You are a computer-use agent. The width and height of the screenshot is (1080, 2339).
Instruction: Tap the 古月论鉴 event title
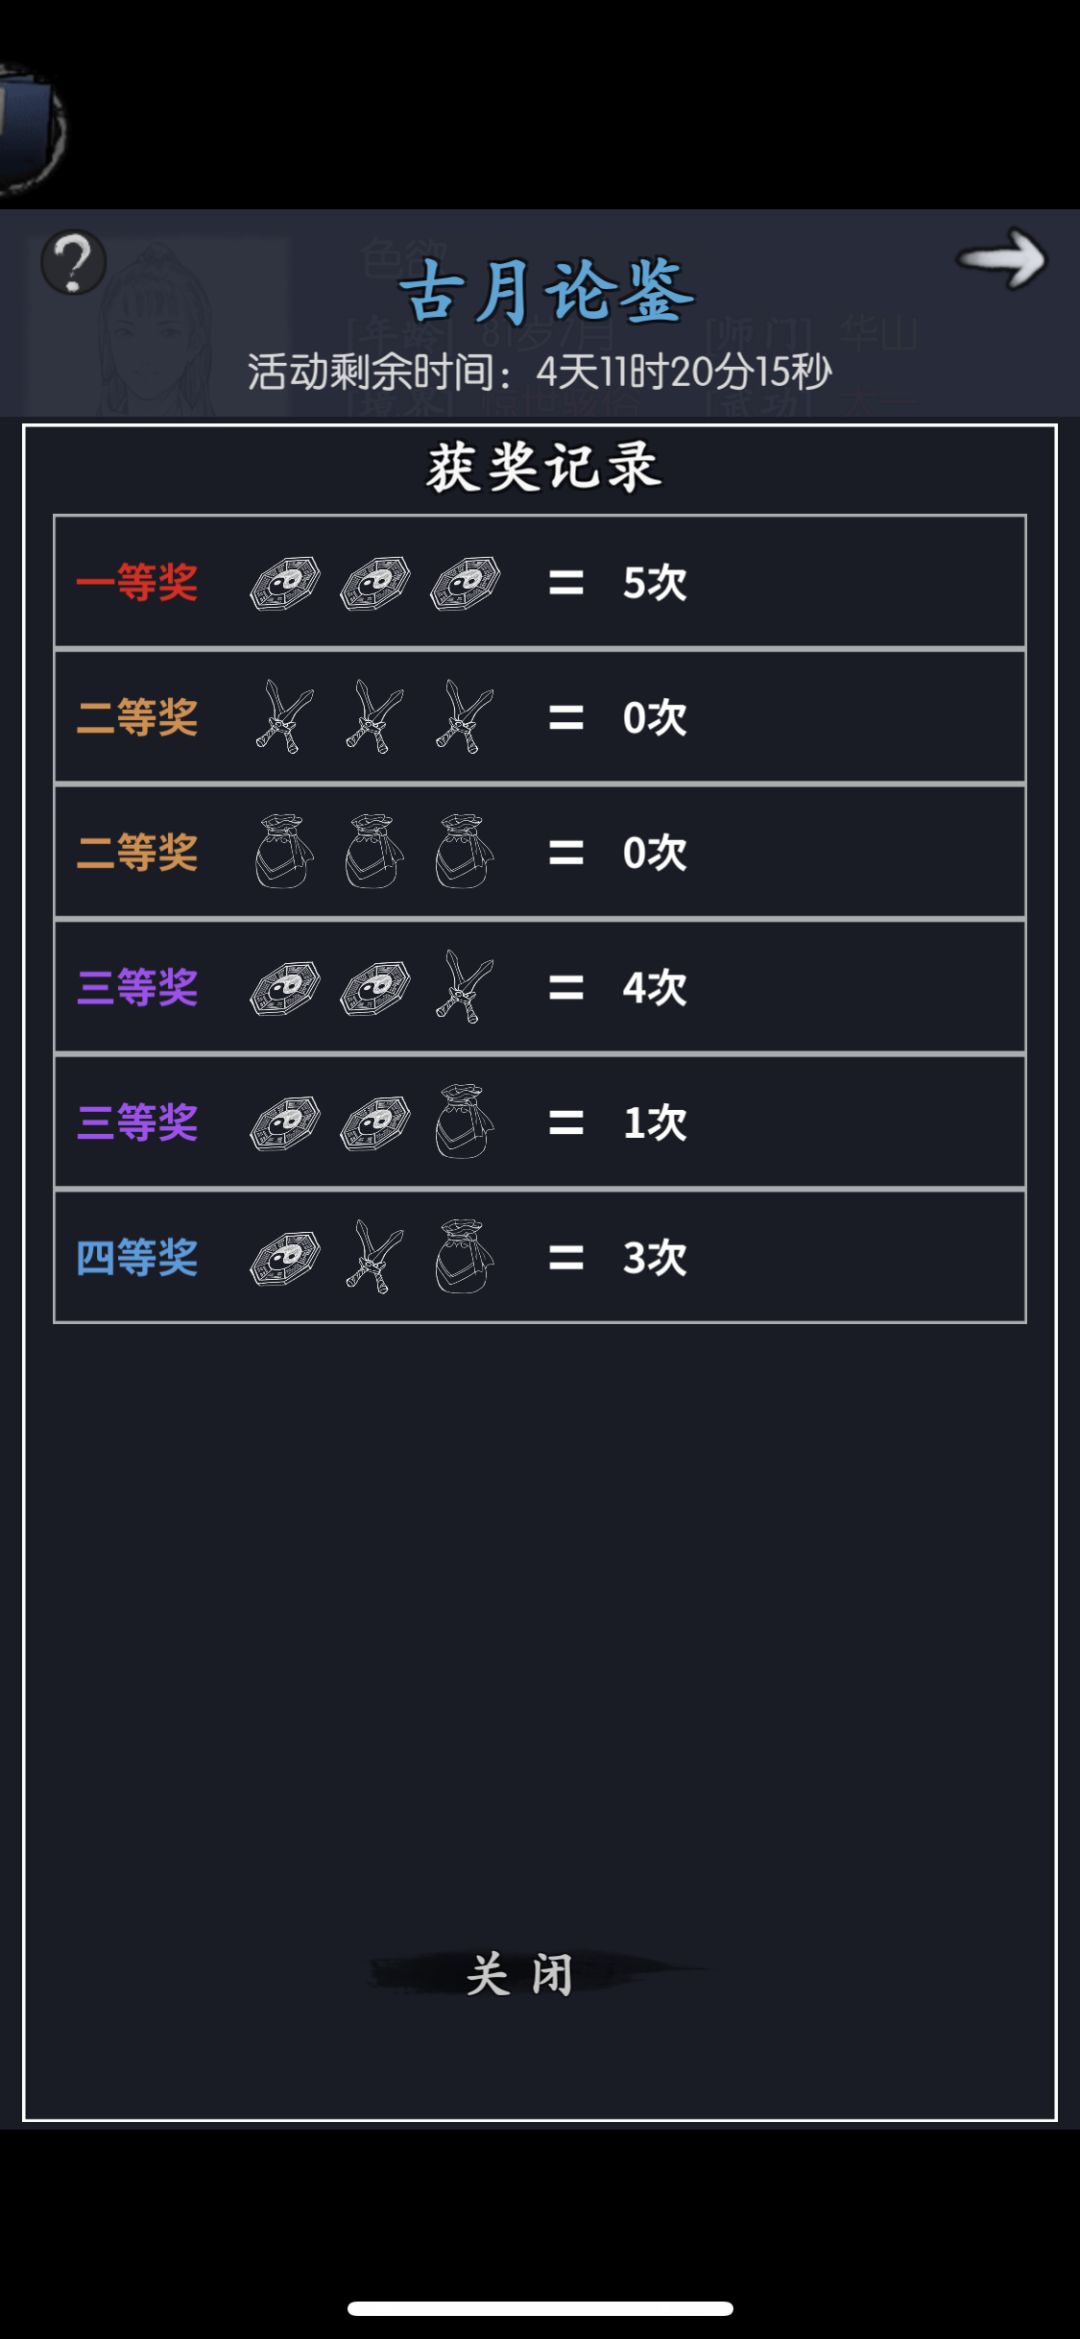[546, 291]
